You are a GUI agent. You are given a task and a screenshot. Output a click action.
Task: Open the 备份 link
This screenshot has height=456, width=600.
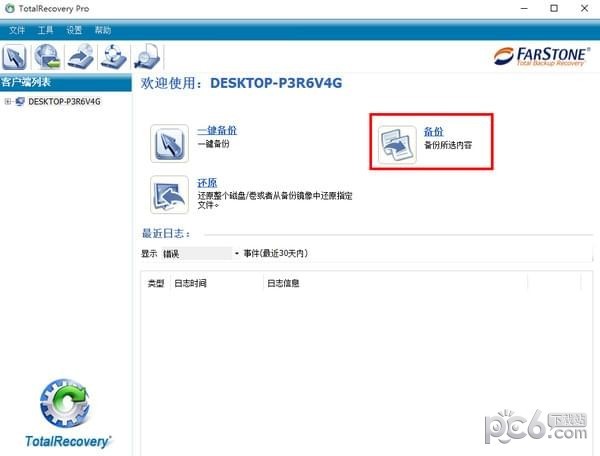(434, 132)
